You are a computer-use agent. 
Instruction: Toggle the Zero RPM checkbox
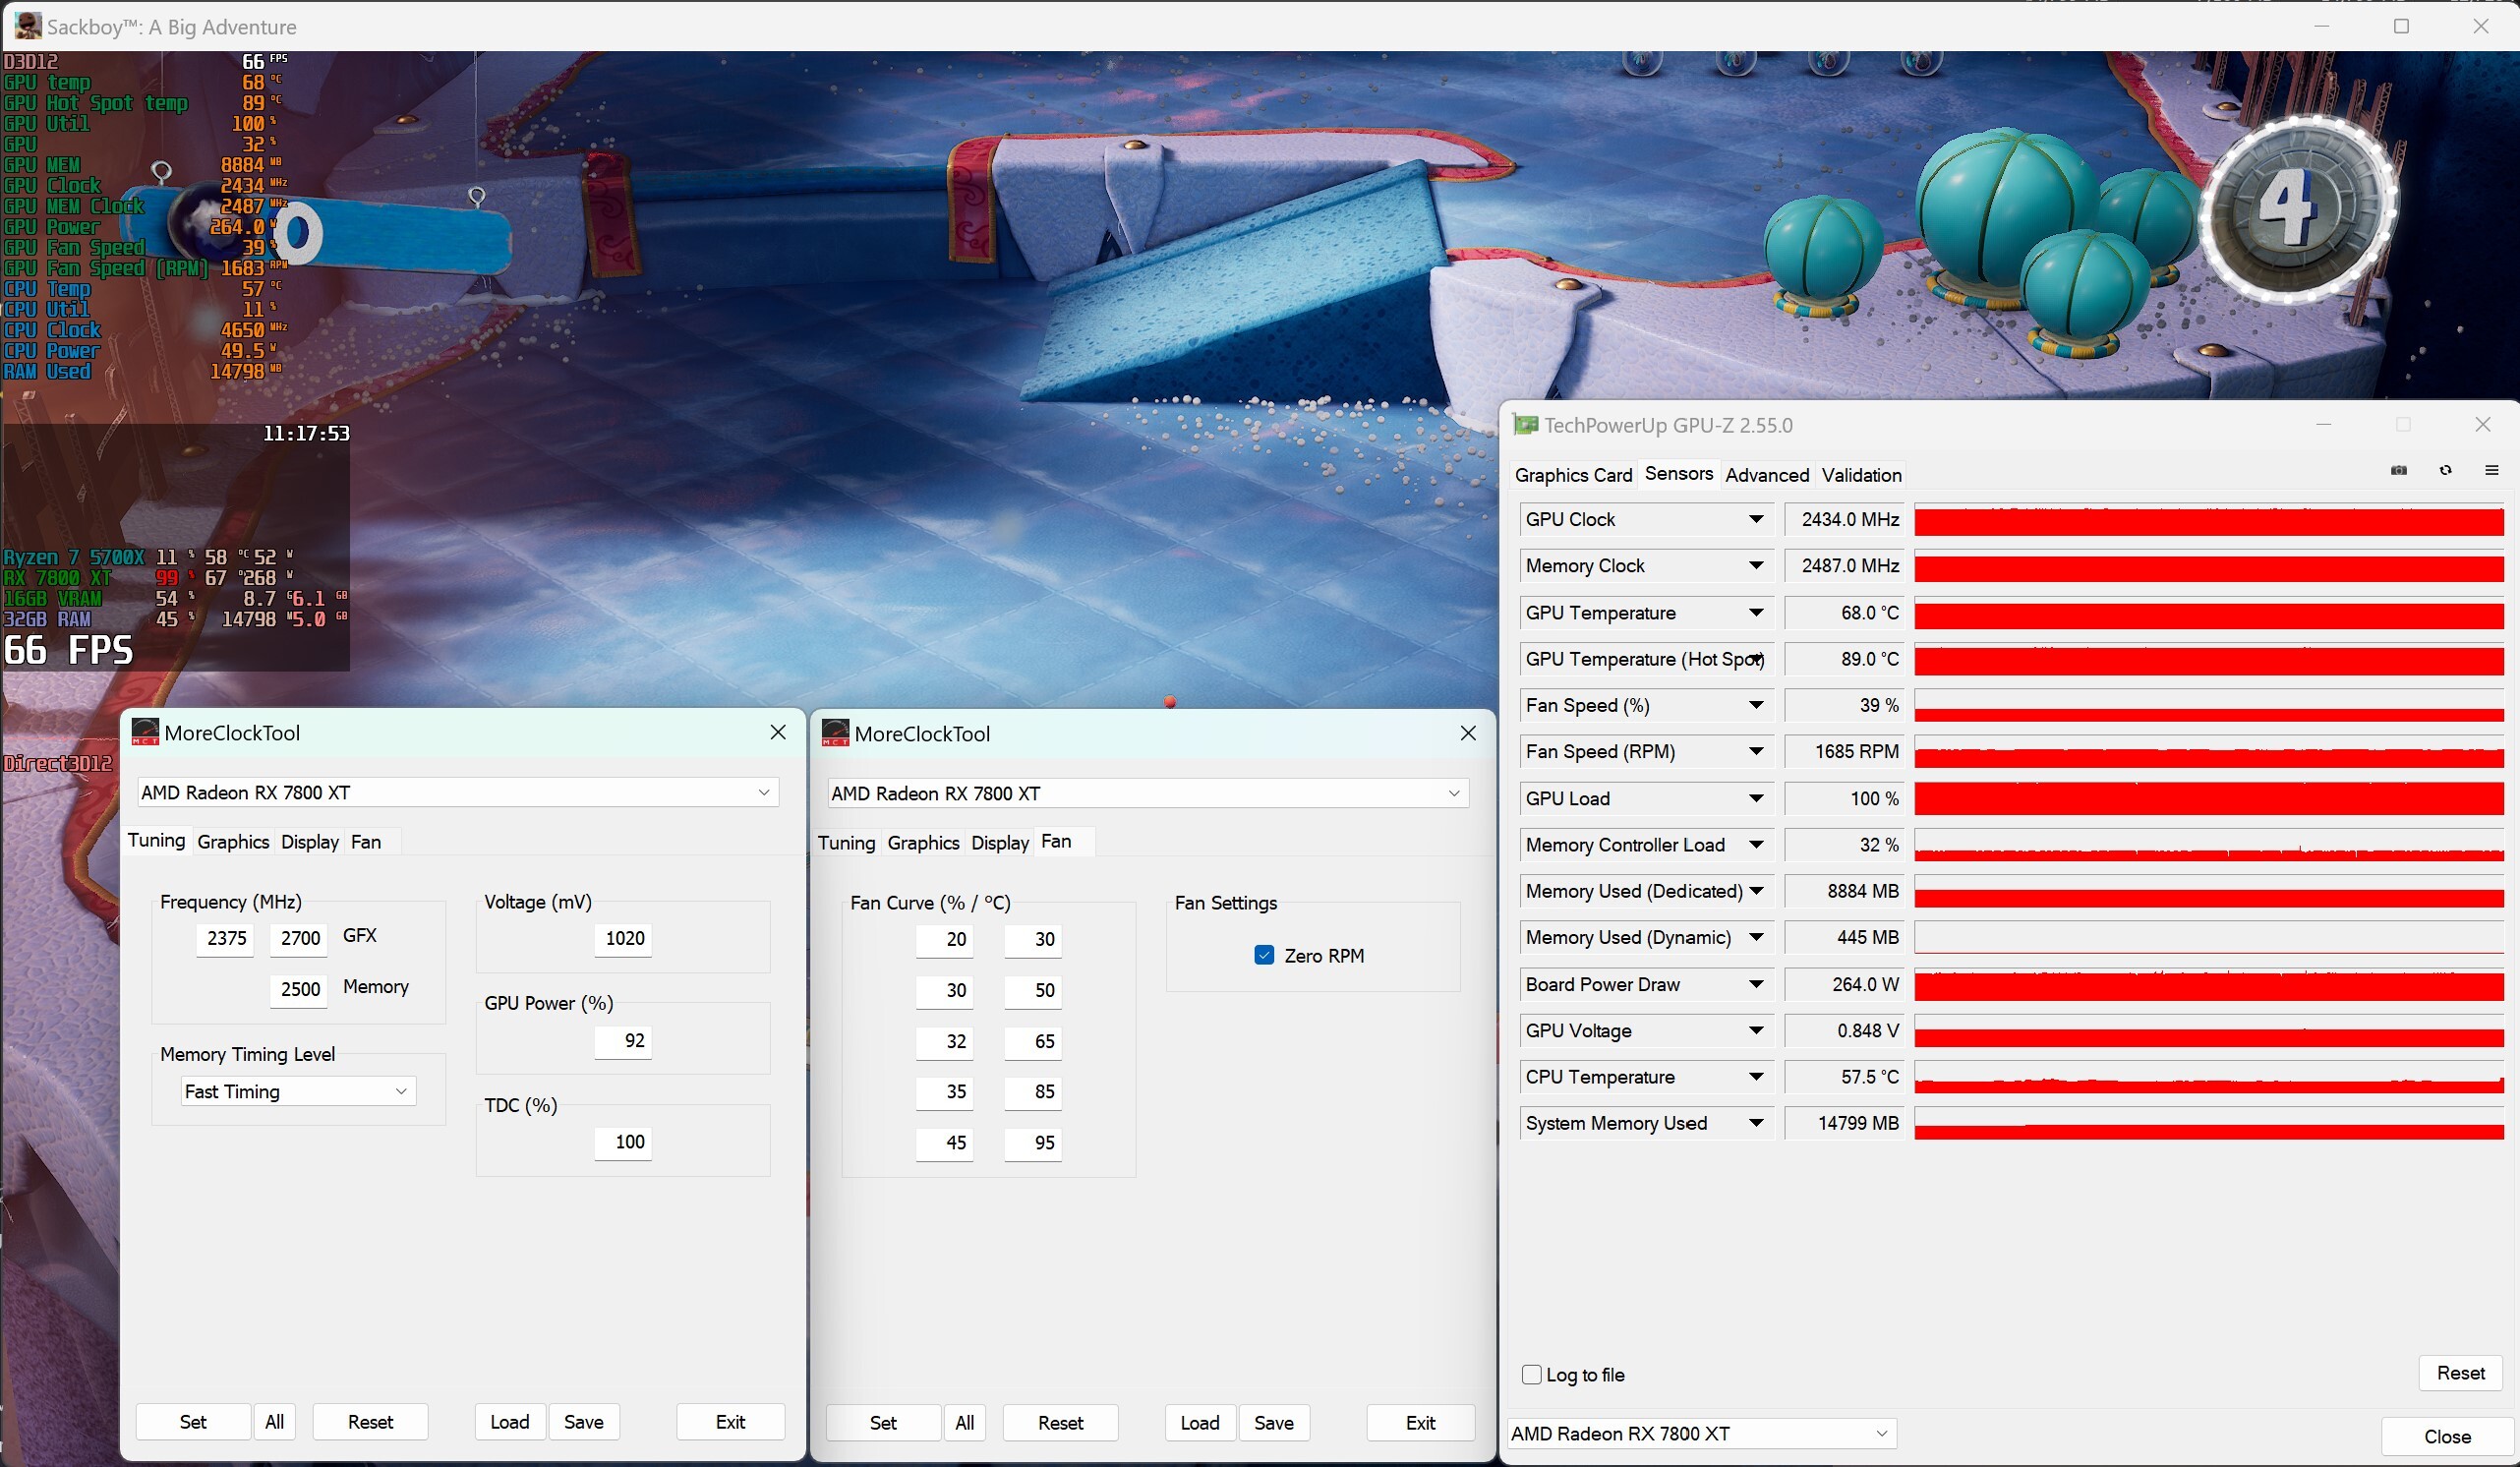(1264, 955)
